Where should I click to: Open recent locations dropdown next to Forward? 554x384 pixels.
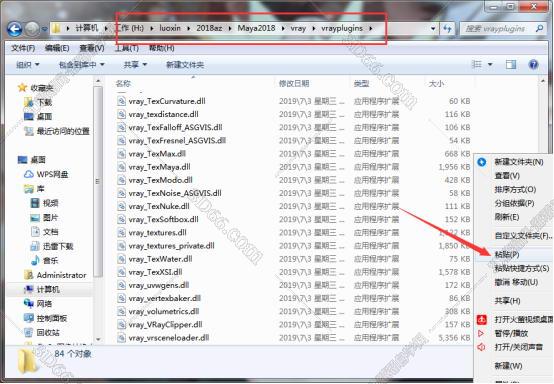pos(44,29)
